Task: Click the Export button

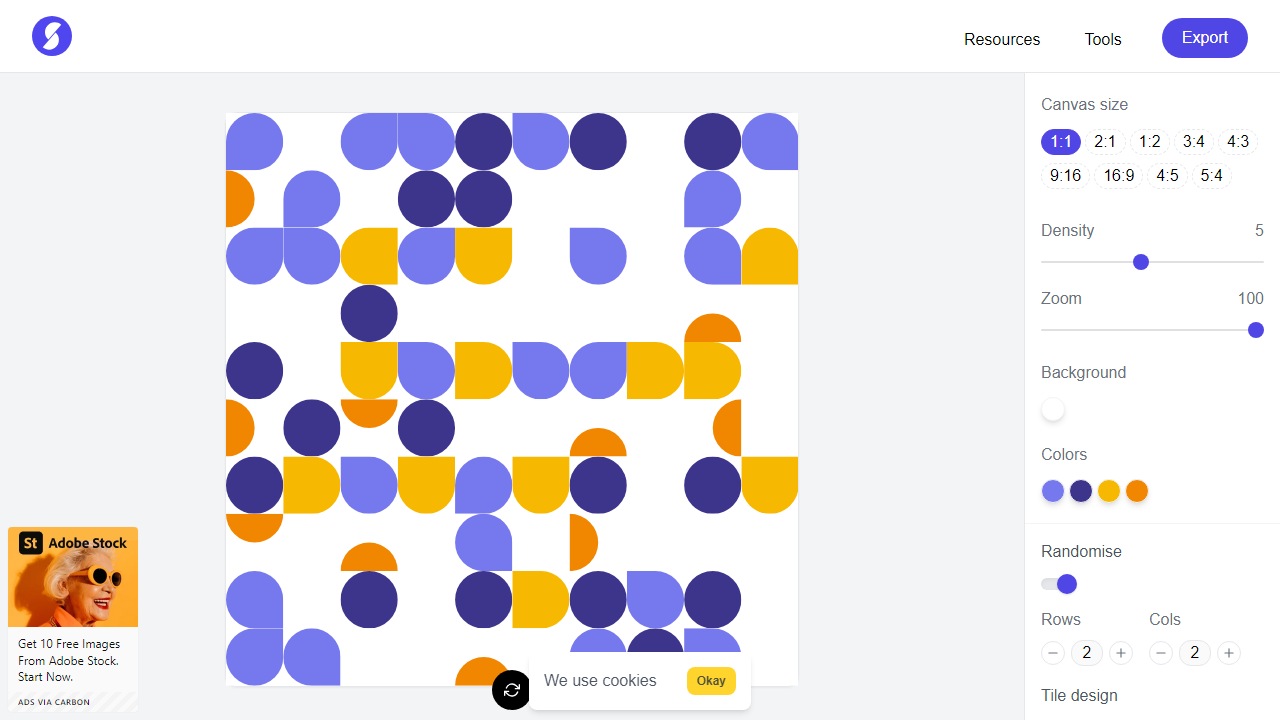Action: [x=1204, y=37]
